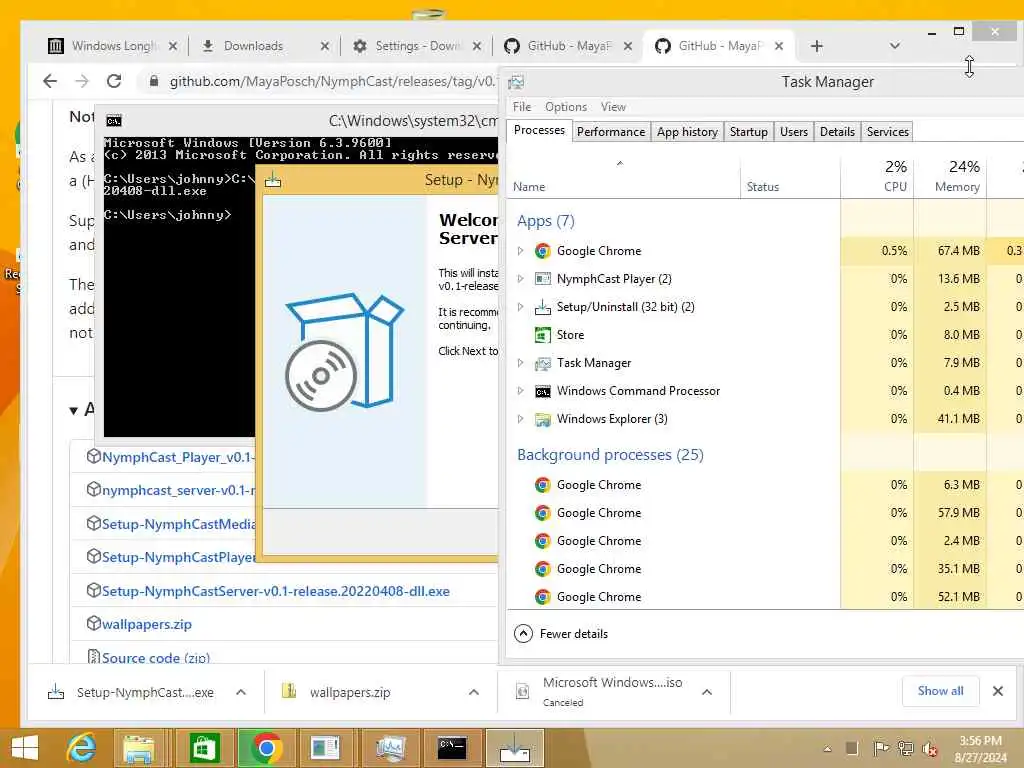Close the downloads bar with X

[x=997, y=691]
